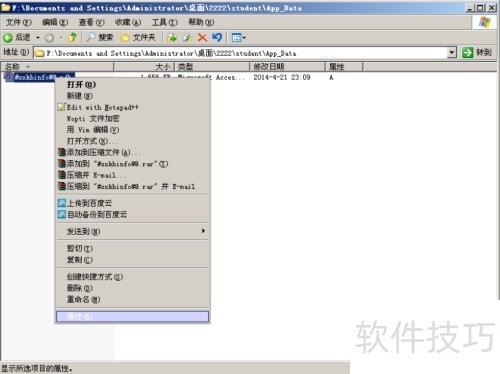
Task: Click Baidu icon beside 自动备份到百度云
Action: 62,214
